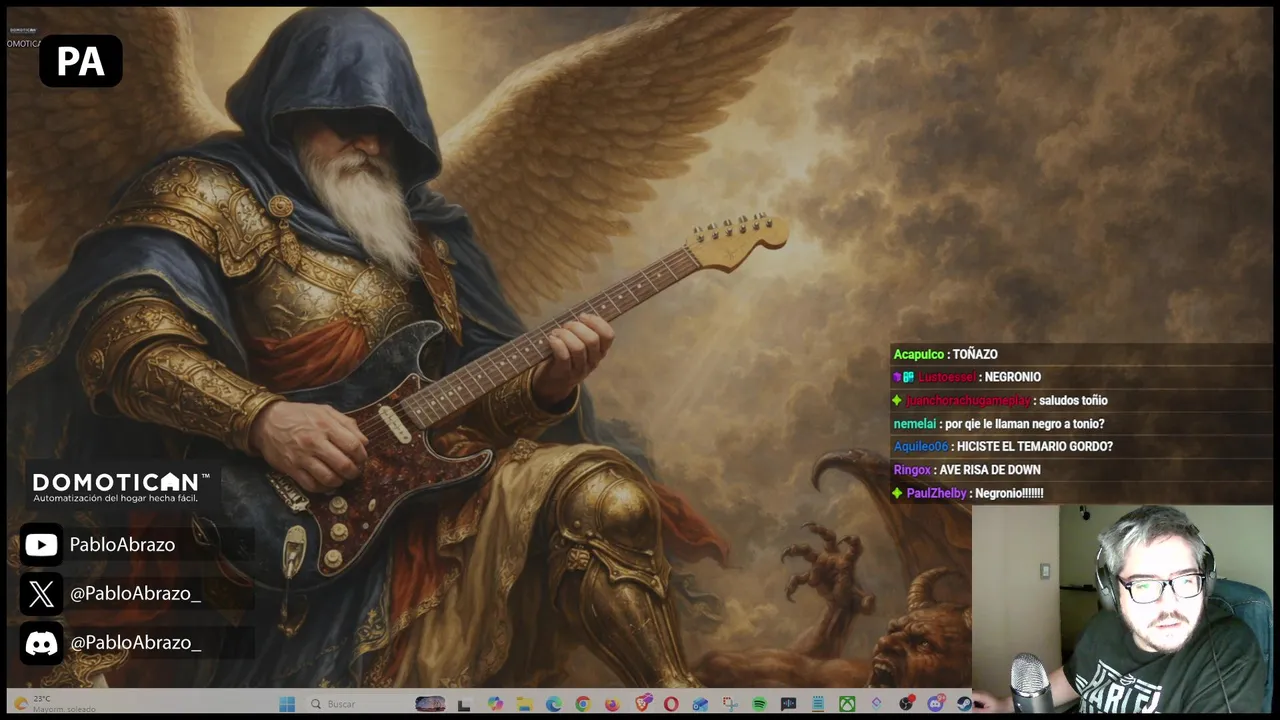Open Notepad from the taskbar

pyautogui.click(x=817, y=704)
